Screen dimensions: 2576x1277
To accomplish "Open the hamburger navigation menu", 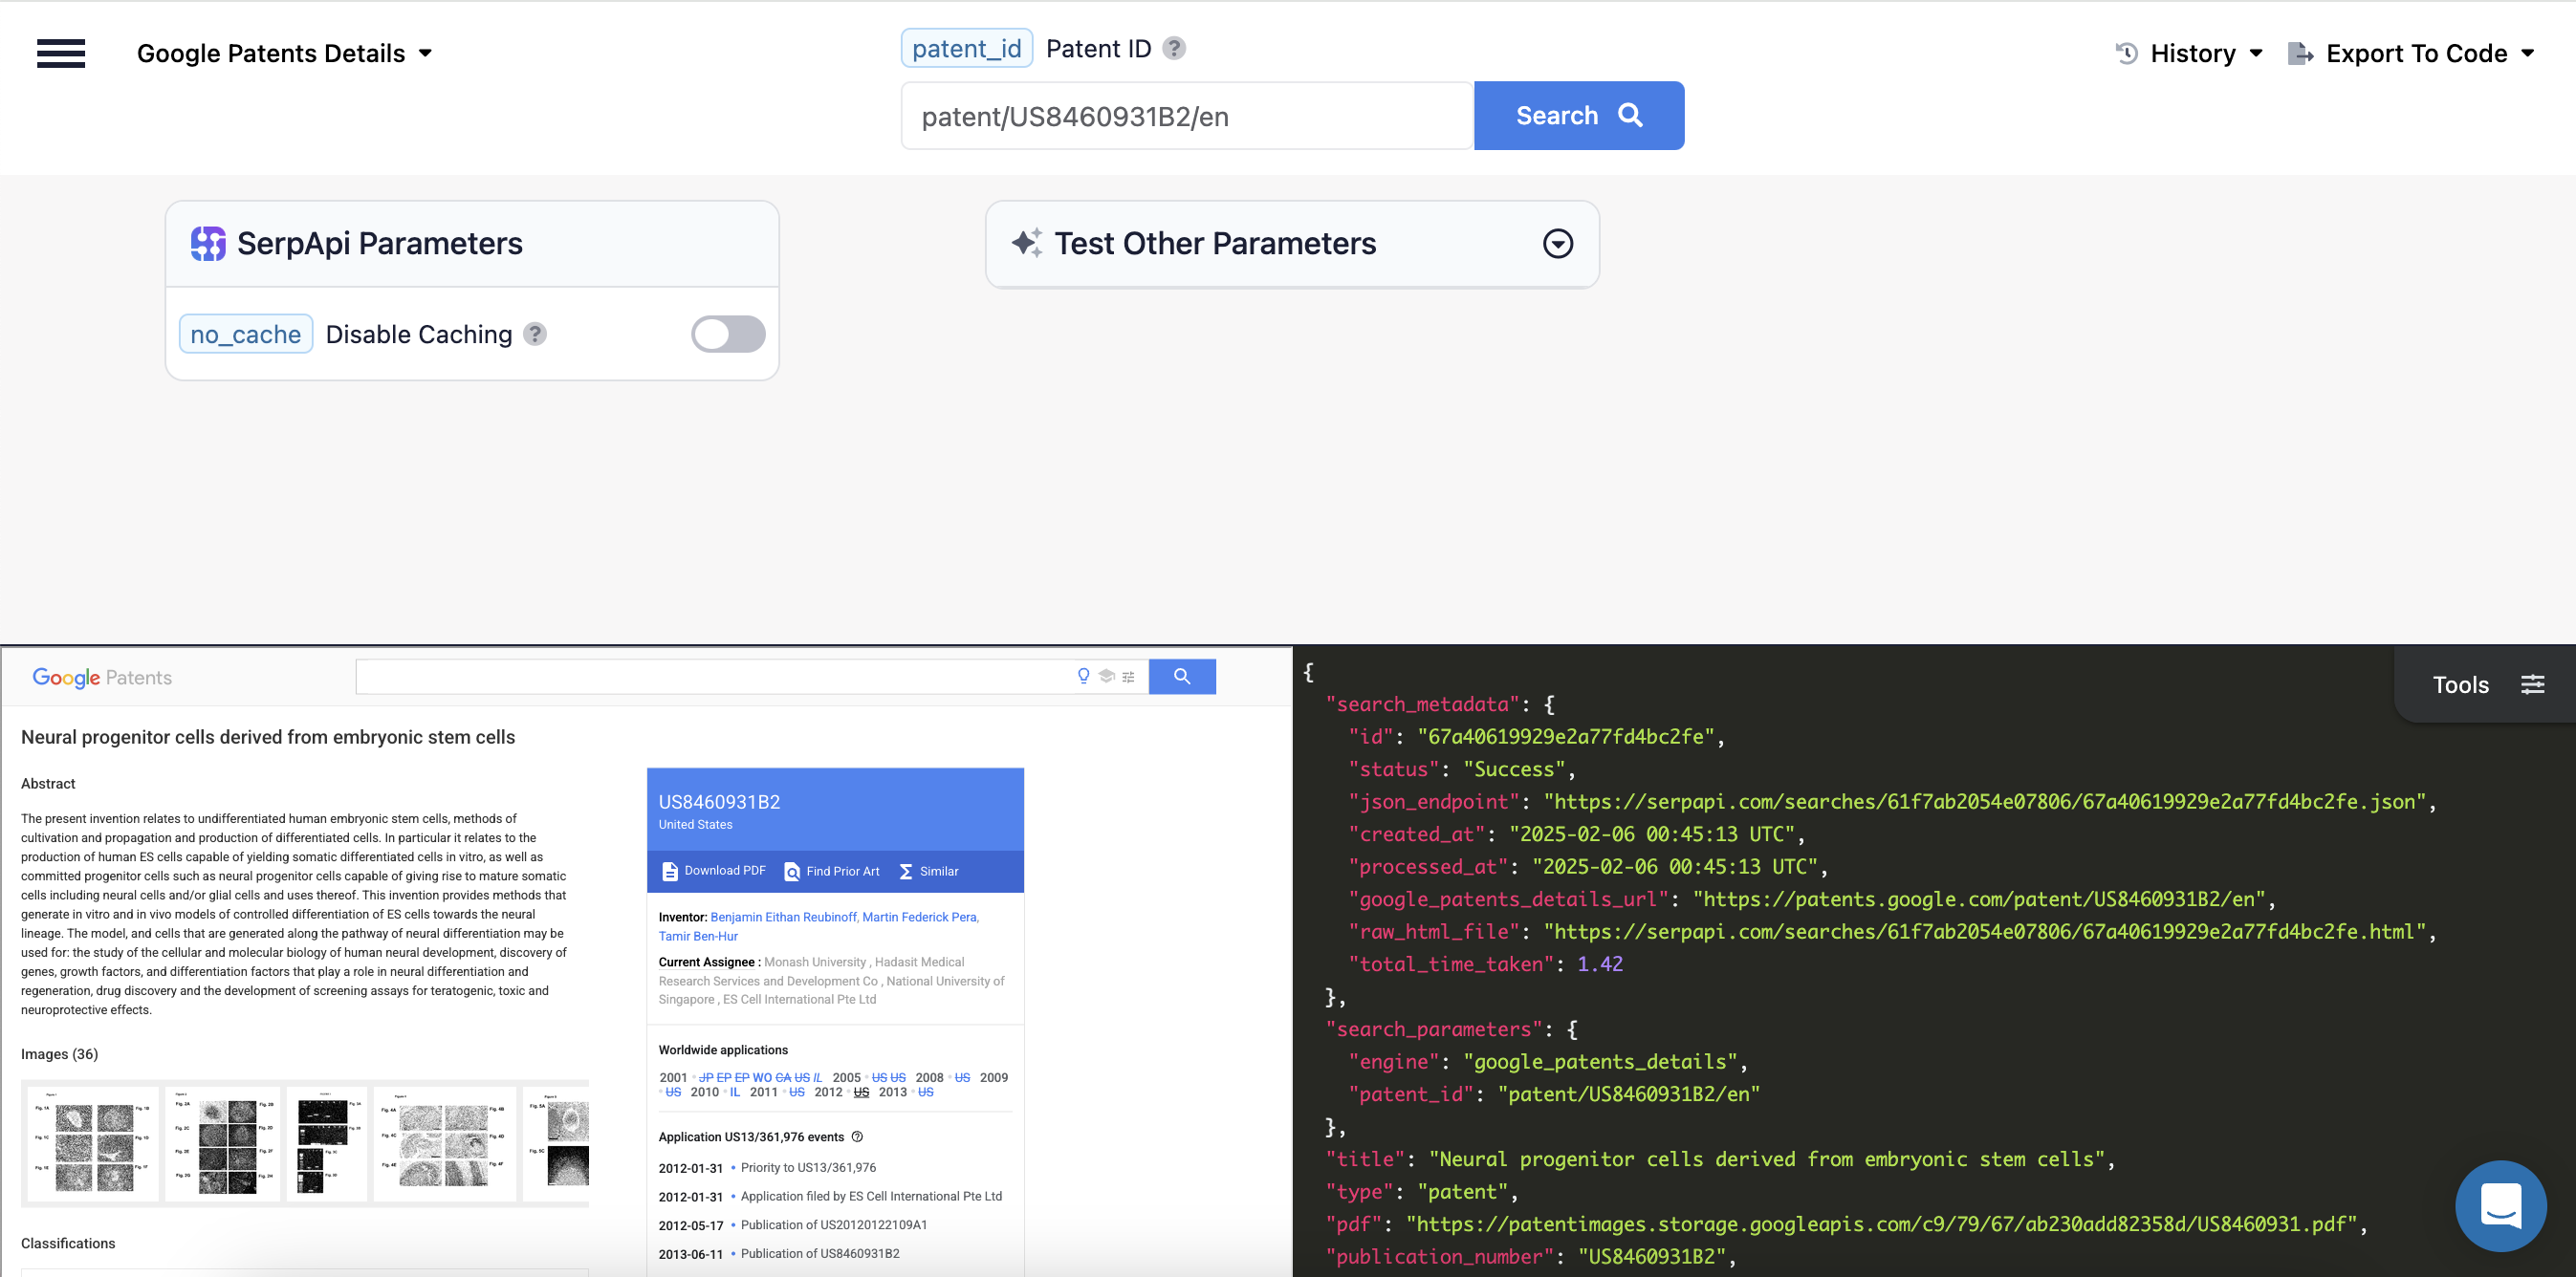I will pyautogui.click(x=60, y=53).
